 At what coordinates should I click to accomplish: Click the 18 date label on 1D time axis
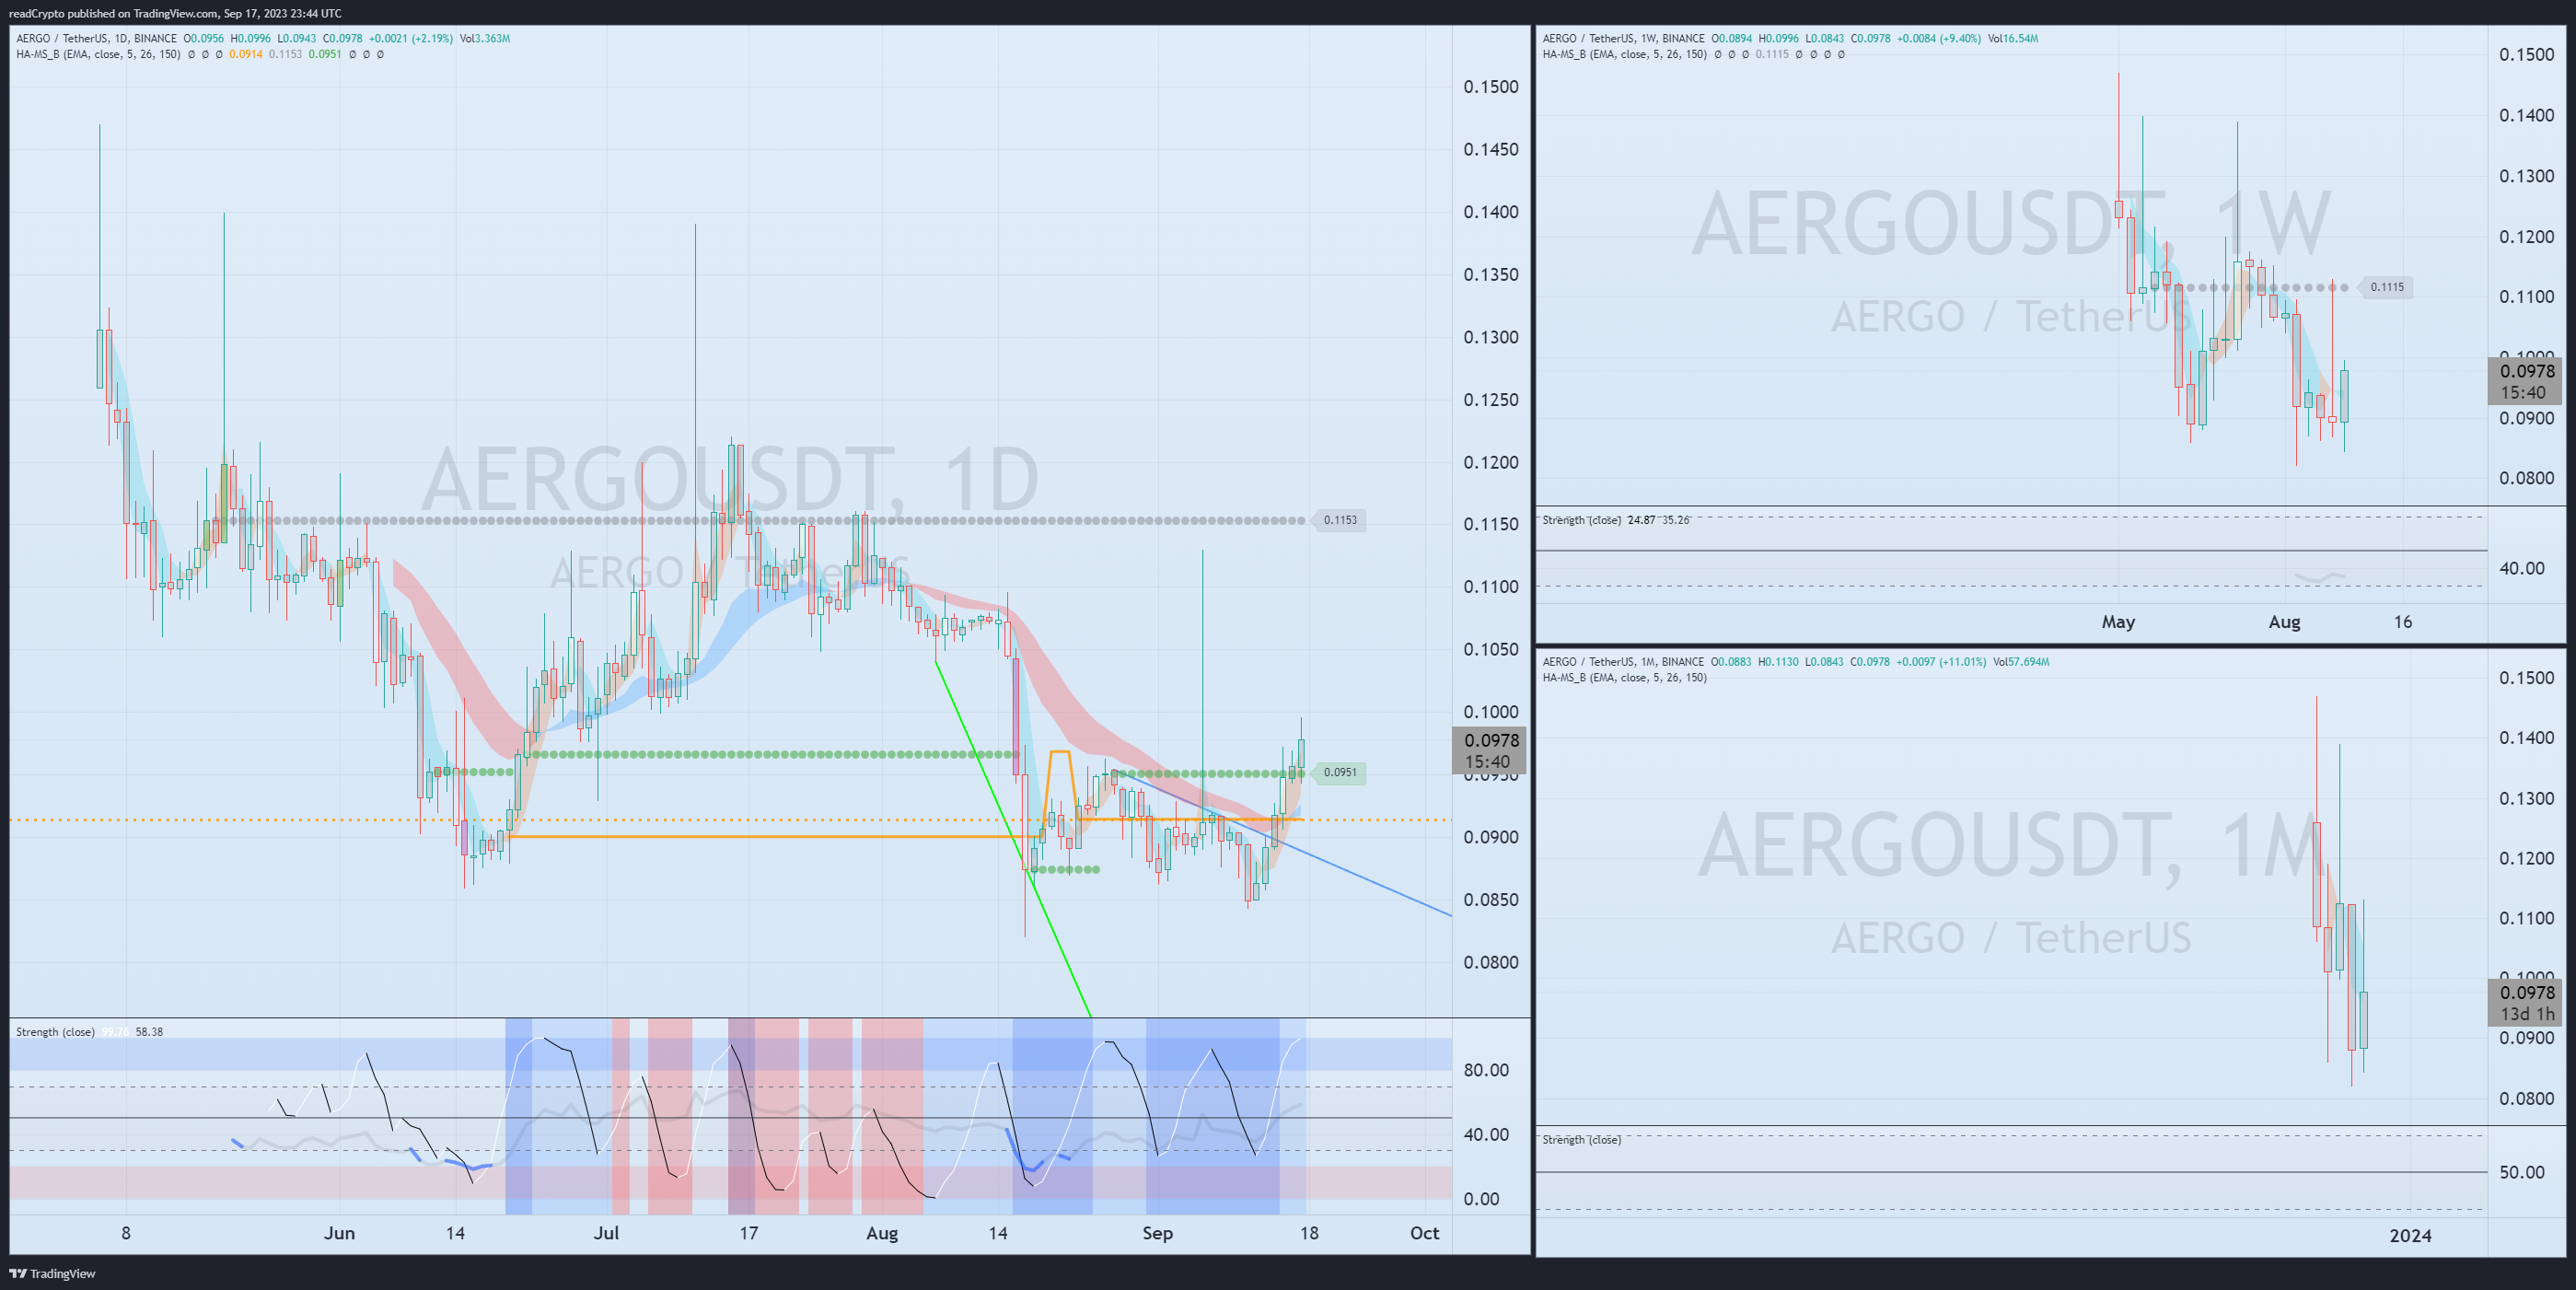[1308, 1233]
